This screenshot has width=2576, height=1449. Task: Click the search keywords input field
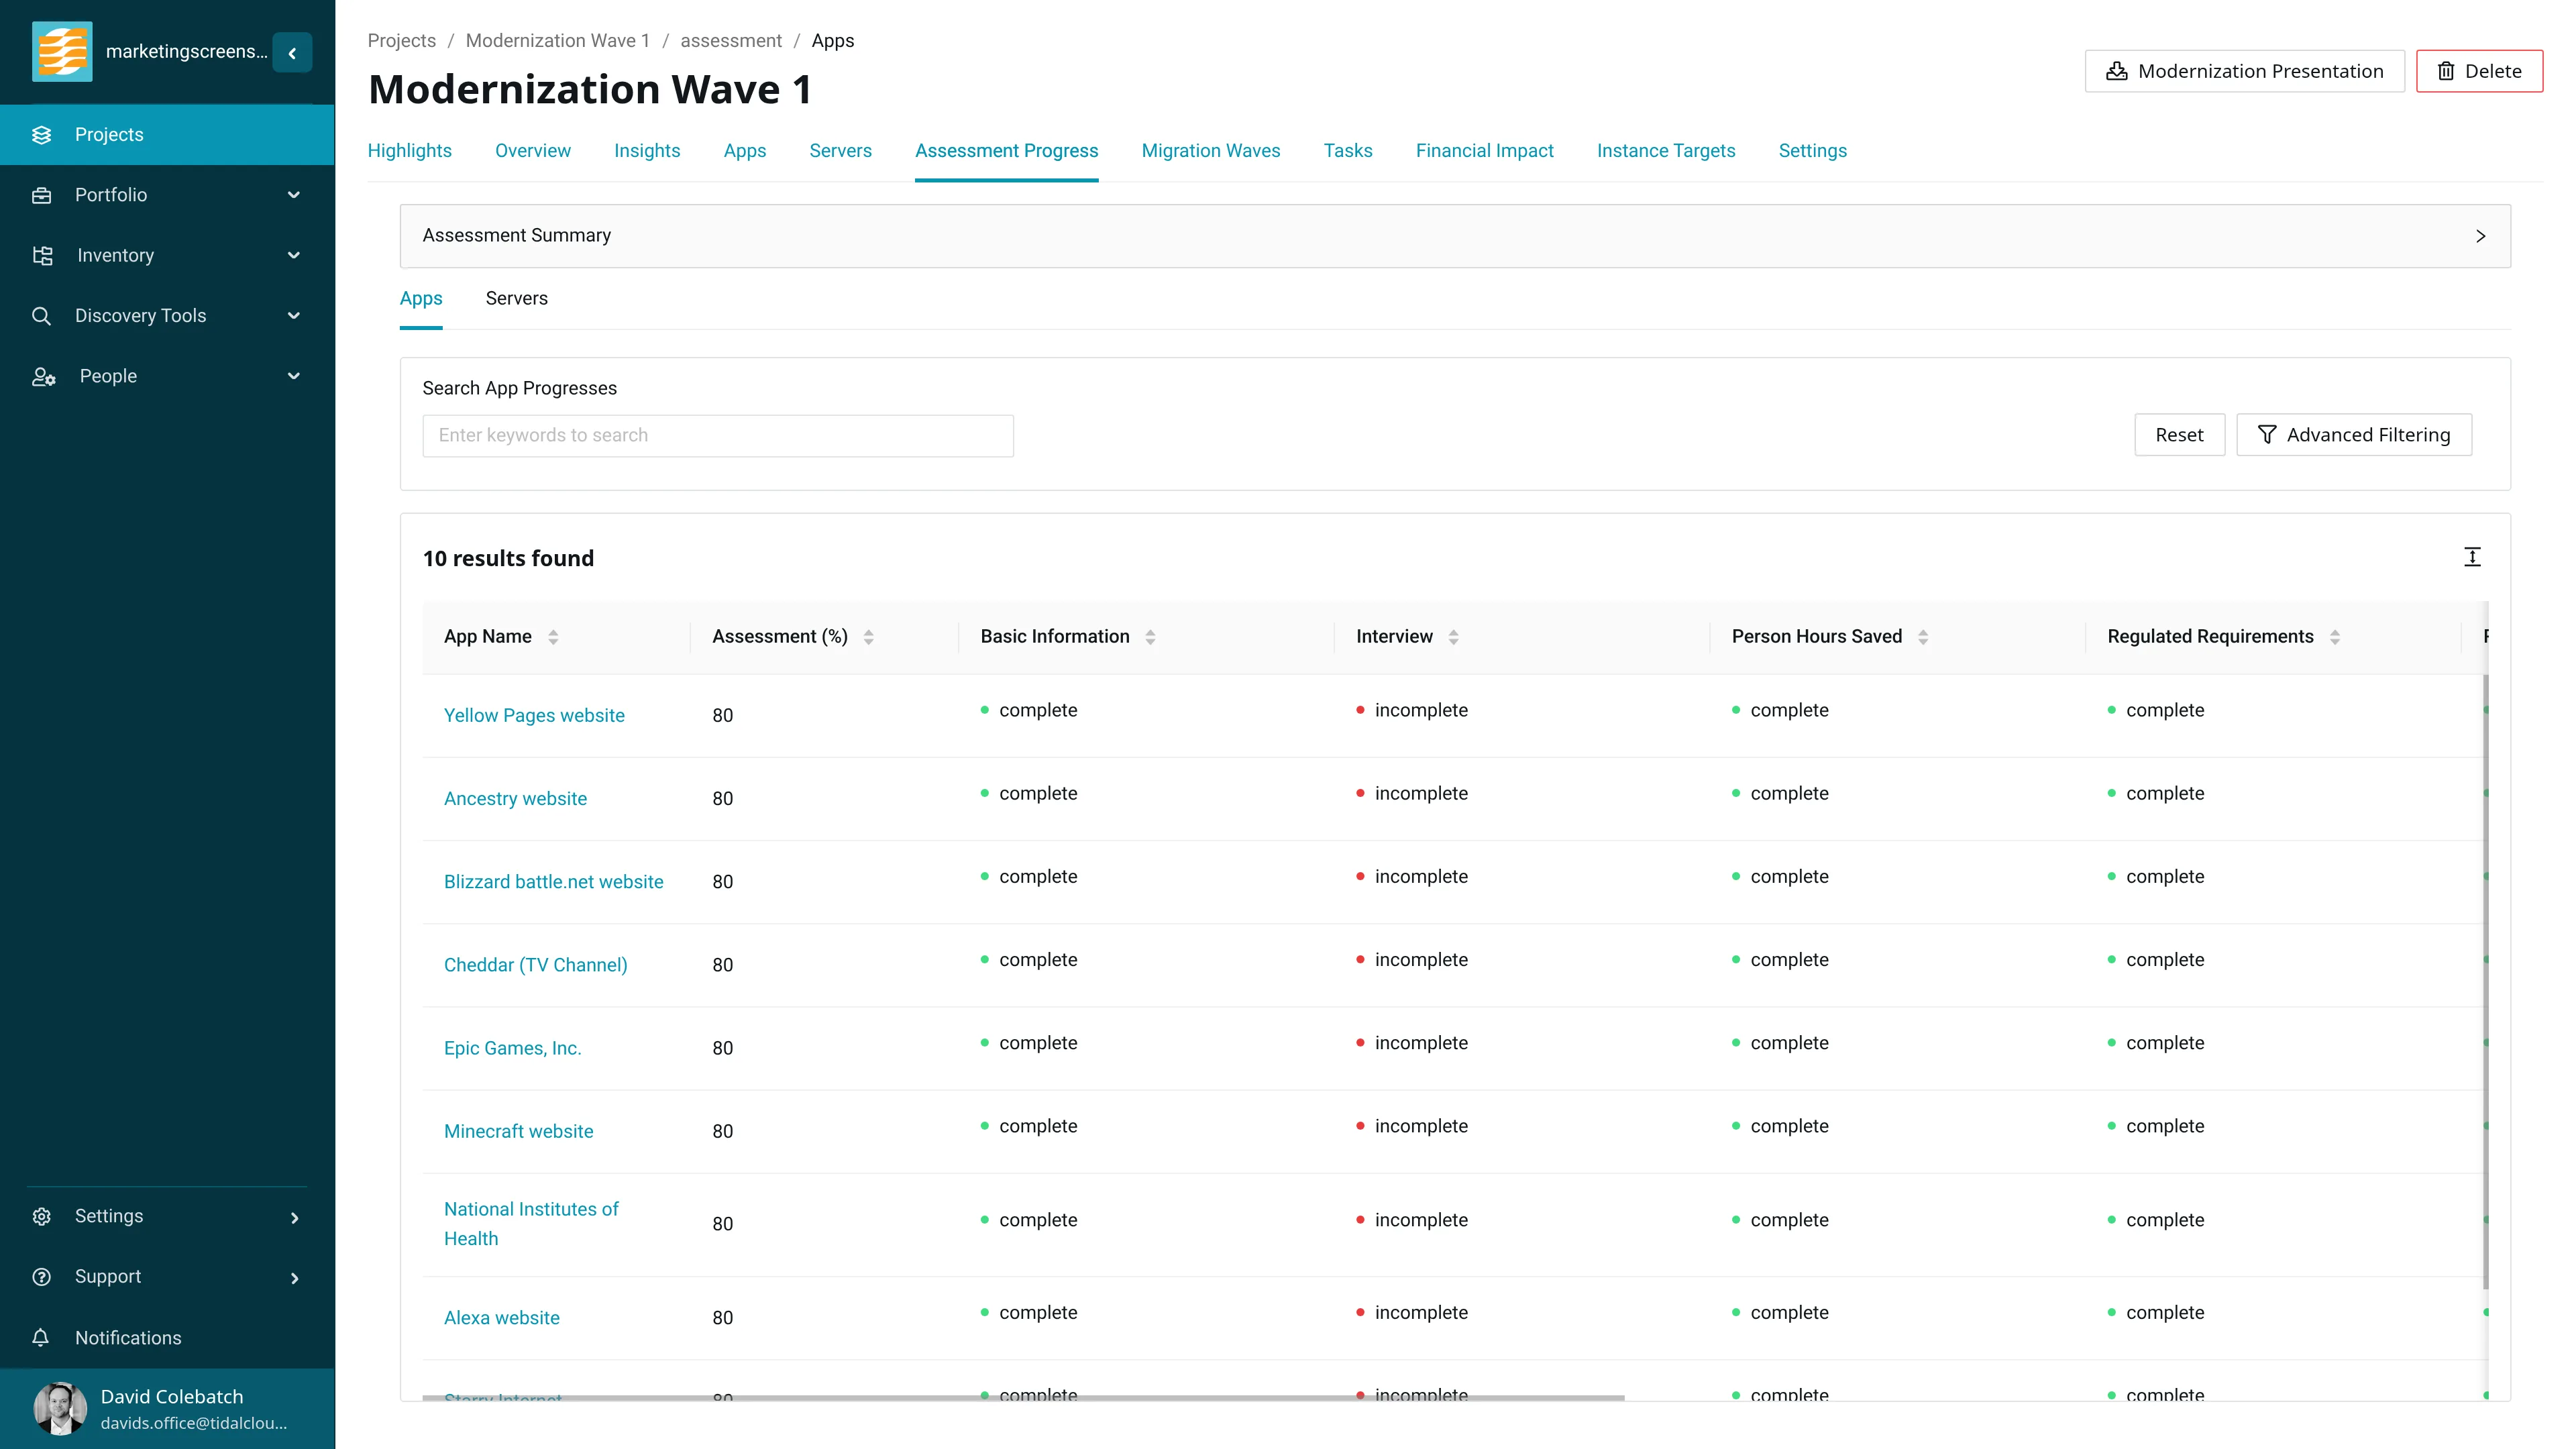(718, 436)
